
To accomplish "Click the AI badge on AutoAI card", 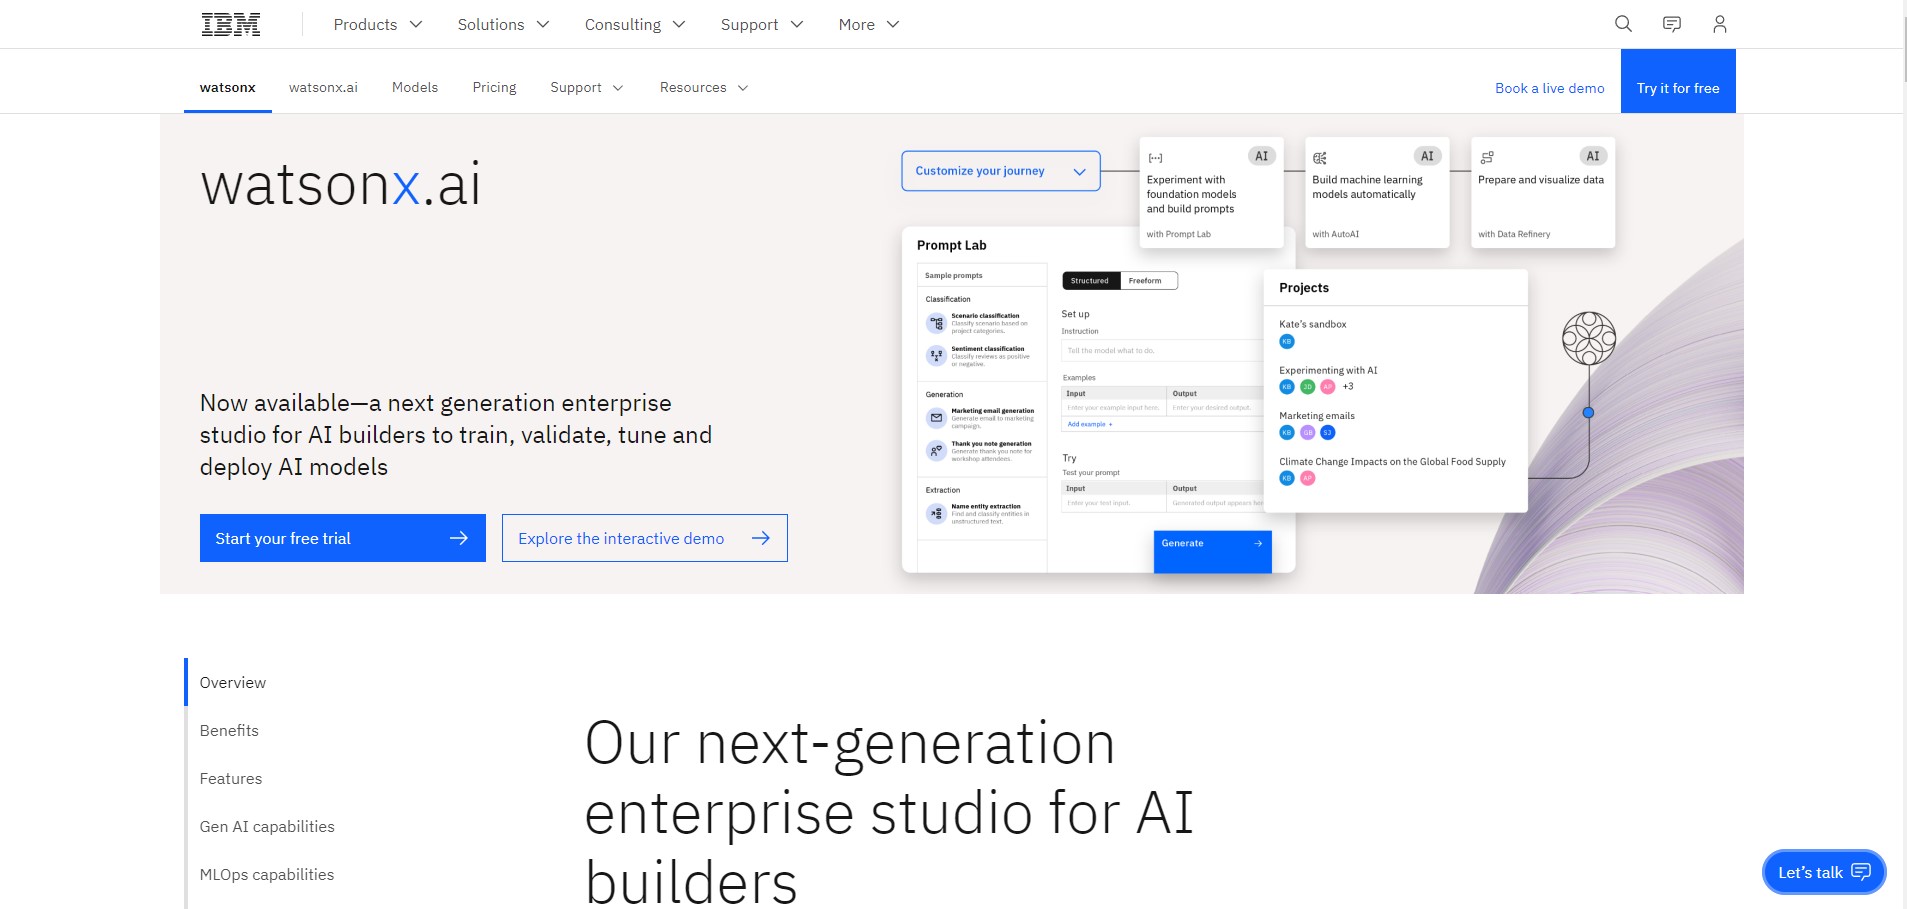I will pos(1427,156).
